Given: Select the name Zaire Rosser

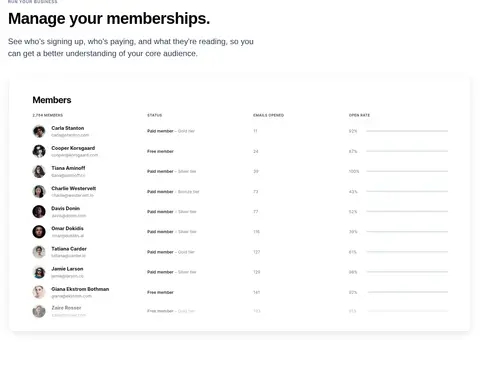Looking at the screenshot, I should [66, 308].
